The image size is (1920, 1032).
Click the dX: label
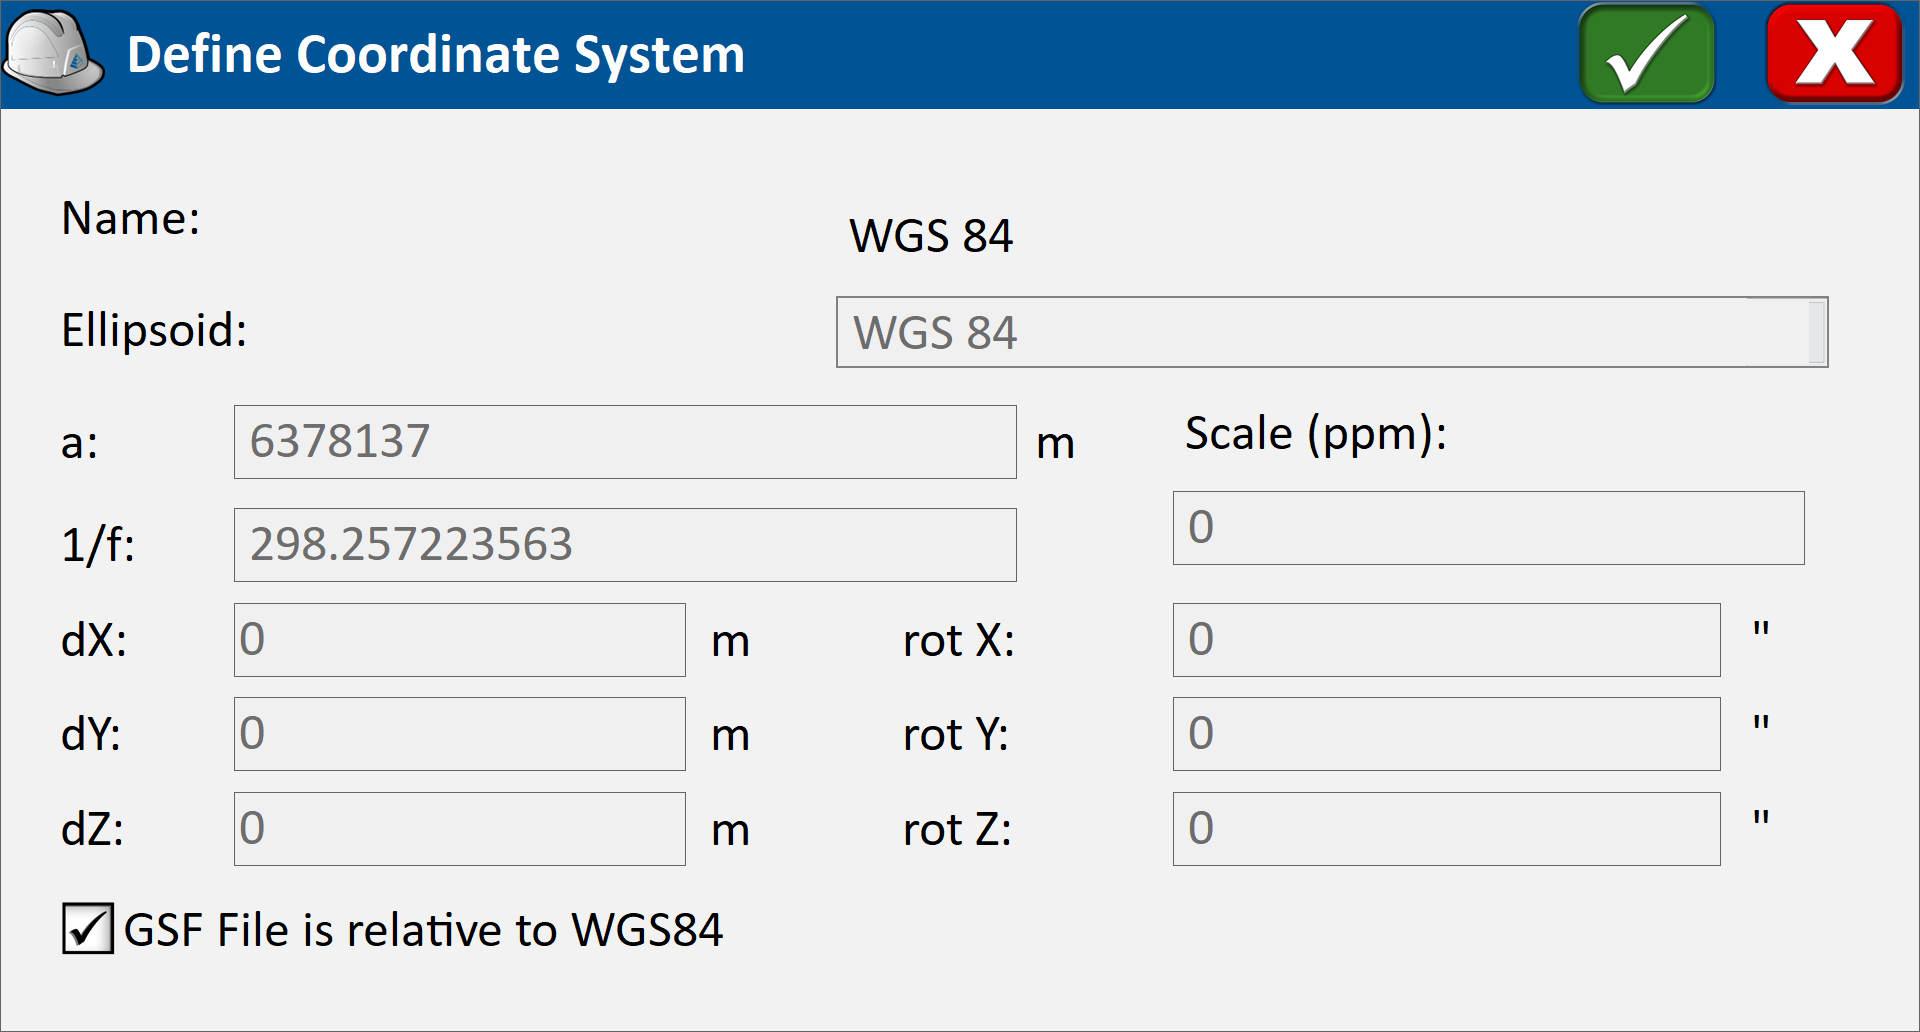point(94,640)
